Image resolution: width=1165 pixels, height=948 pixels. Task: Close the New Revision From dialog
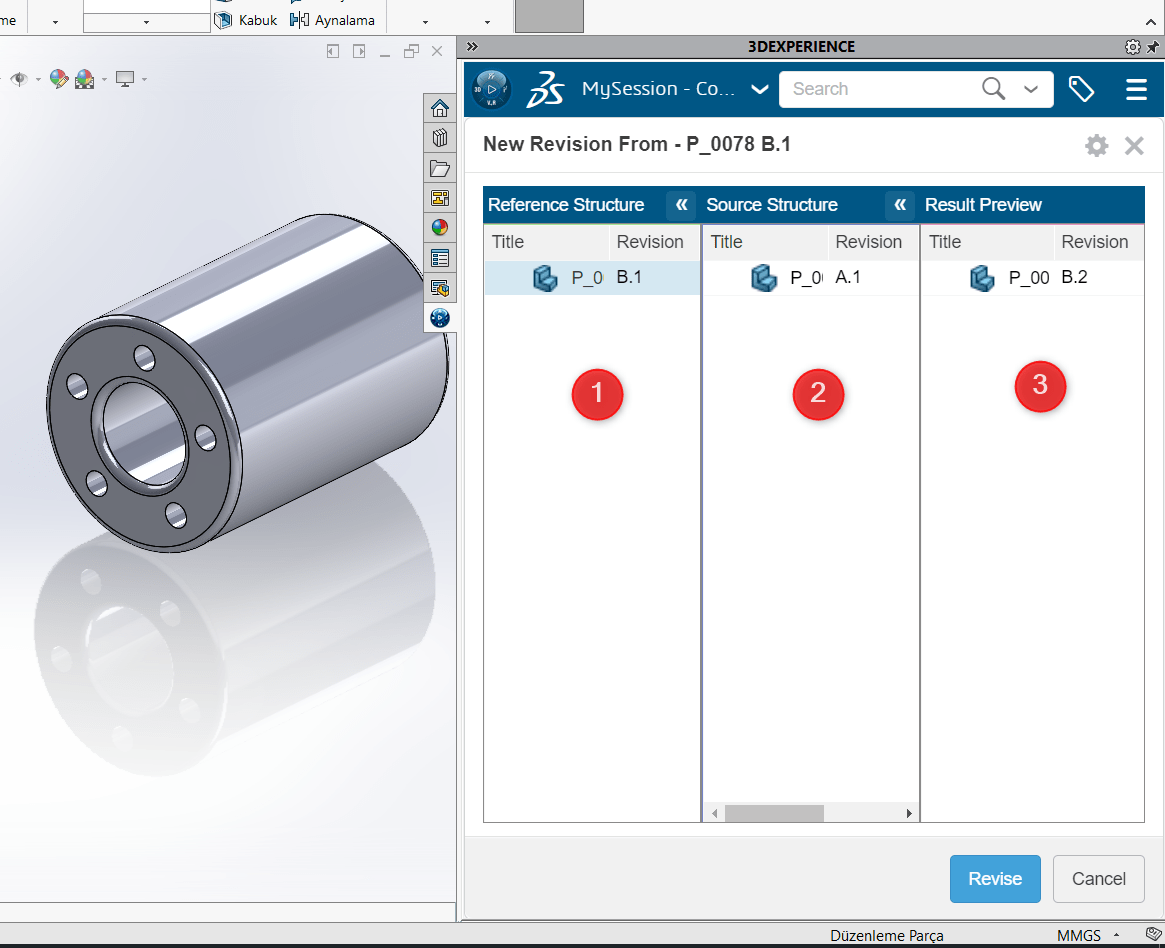point(1134,145)
